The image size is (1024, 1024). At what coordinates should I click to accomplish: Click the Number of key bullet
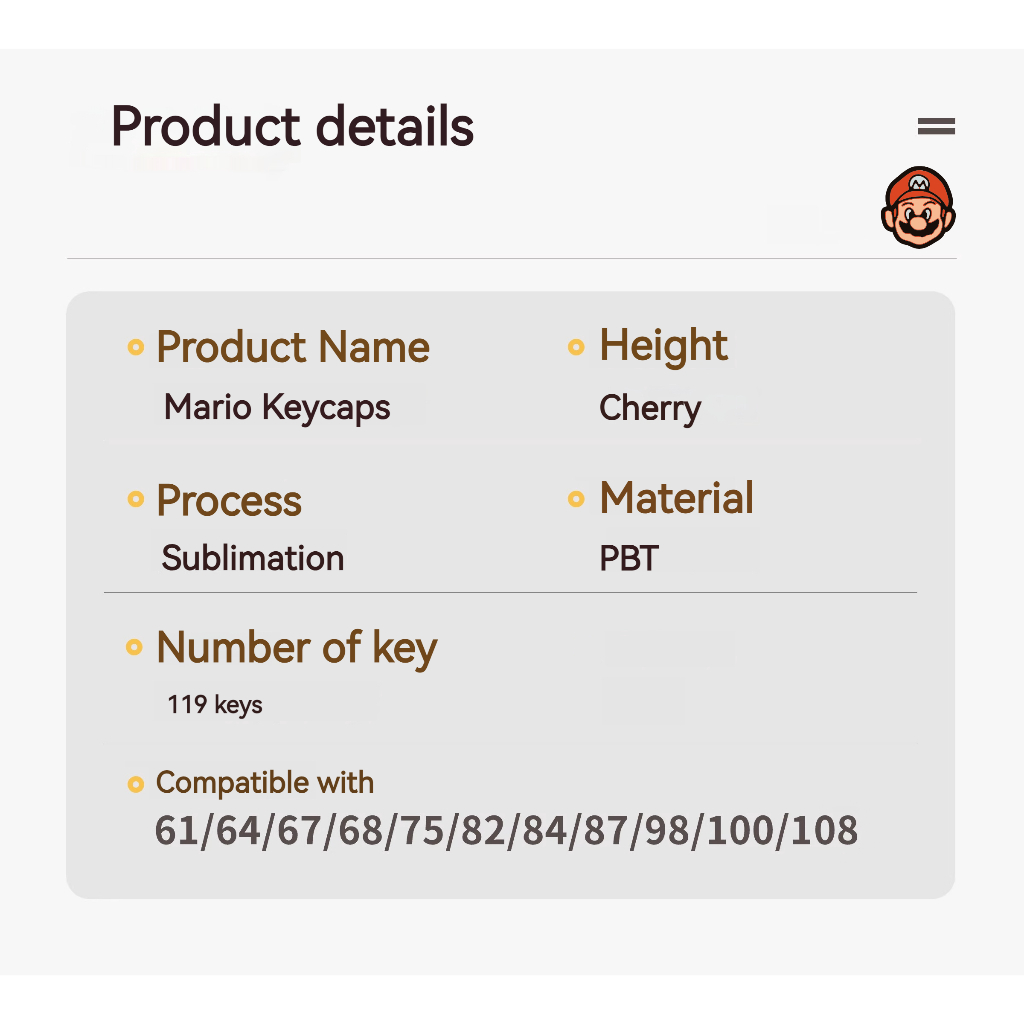(x=135, y=648)
